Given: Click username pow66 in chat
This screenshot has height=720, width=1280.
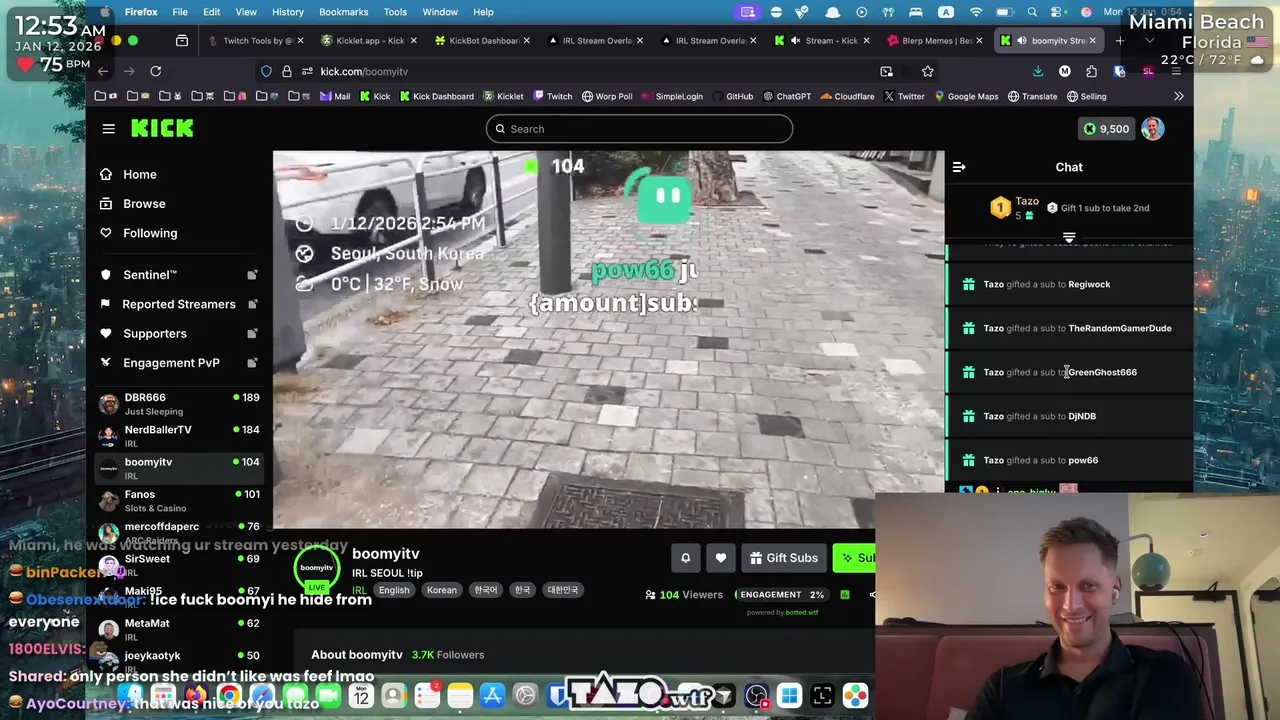Looking at the screenshot, I should (x=1083, y=460).
